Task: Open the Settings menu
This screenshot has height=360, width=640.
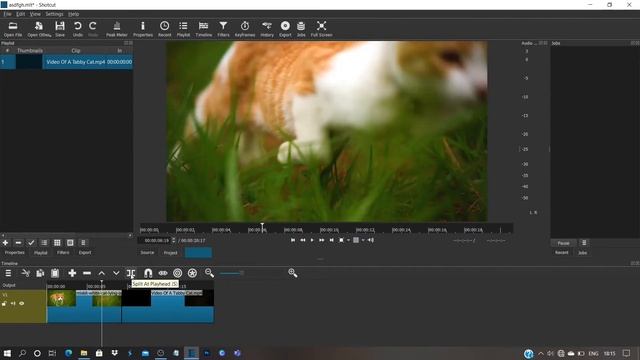Action: click(54, 14)
